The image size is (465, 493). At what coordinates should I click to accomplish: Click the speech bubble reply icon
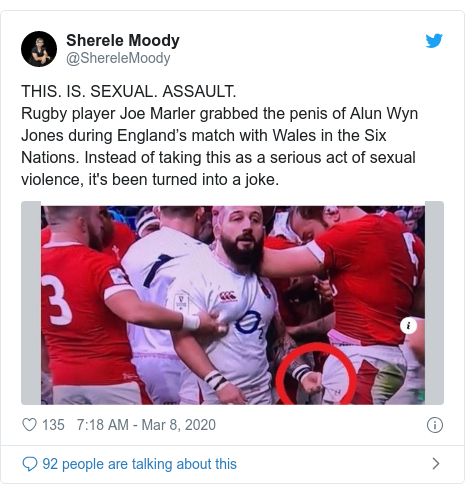(30, 464)
